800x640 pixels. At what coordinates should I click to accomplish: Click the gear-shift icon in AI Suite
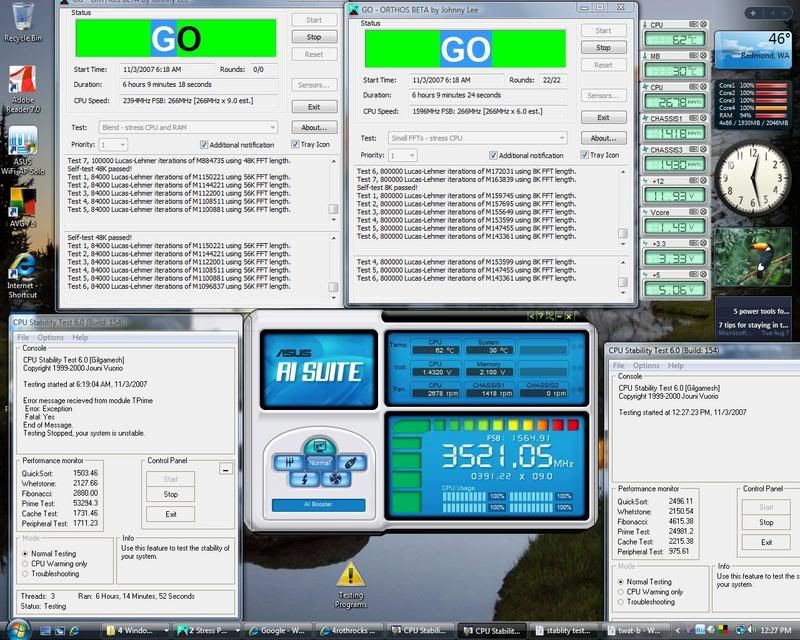pos(288,462)
